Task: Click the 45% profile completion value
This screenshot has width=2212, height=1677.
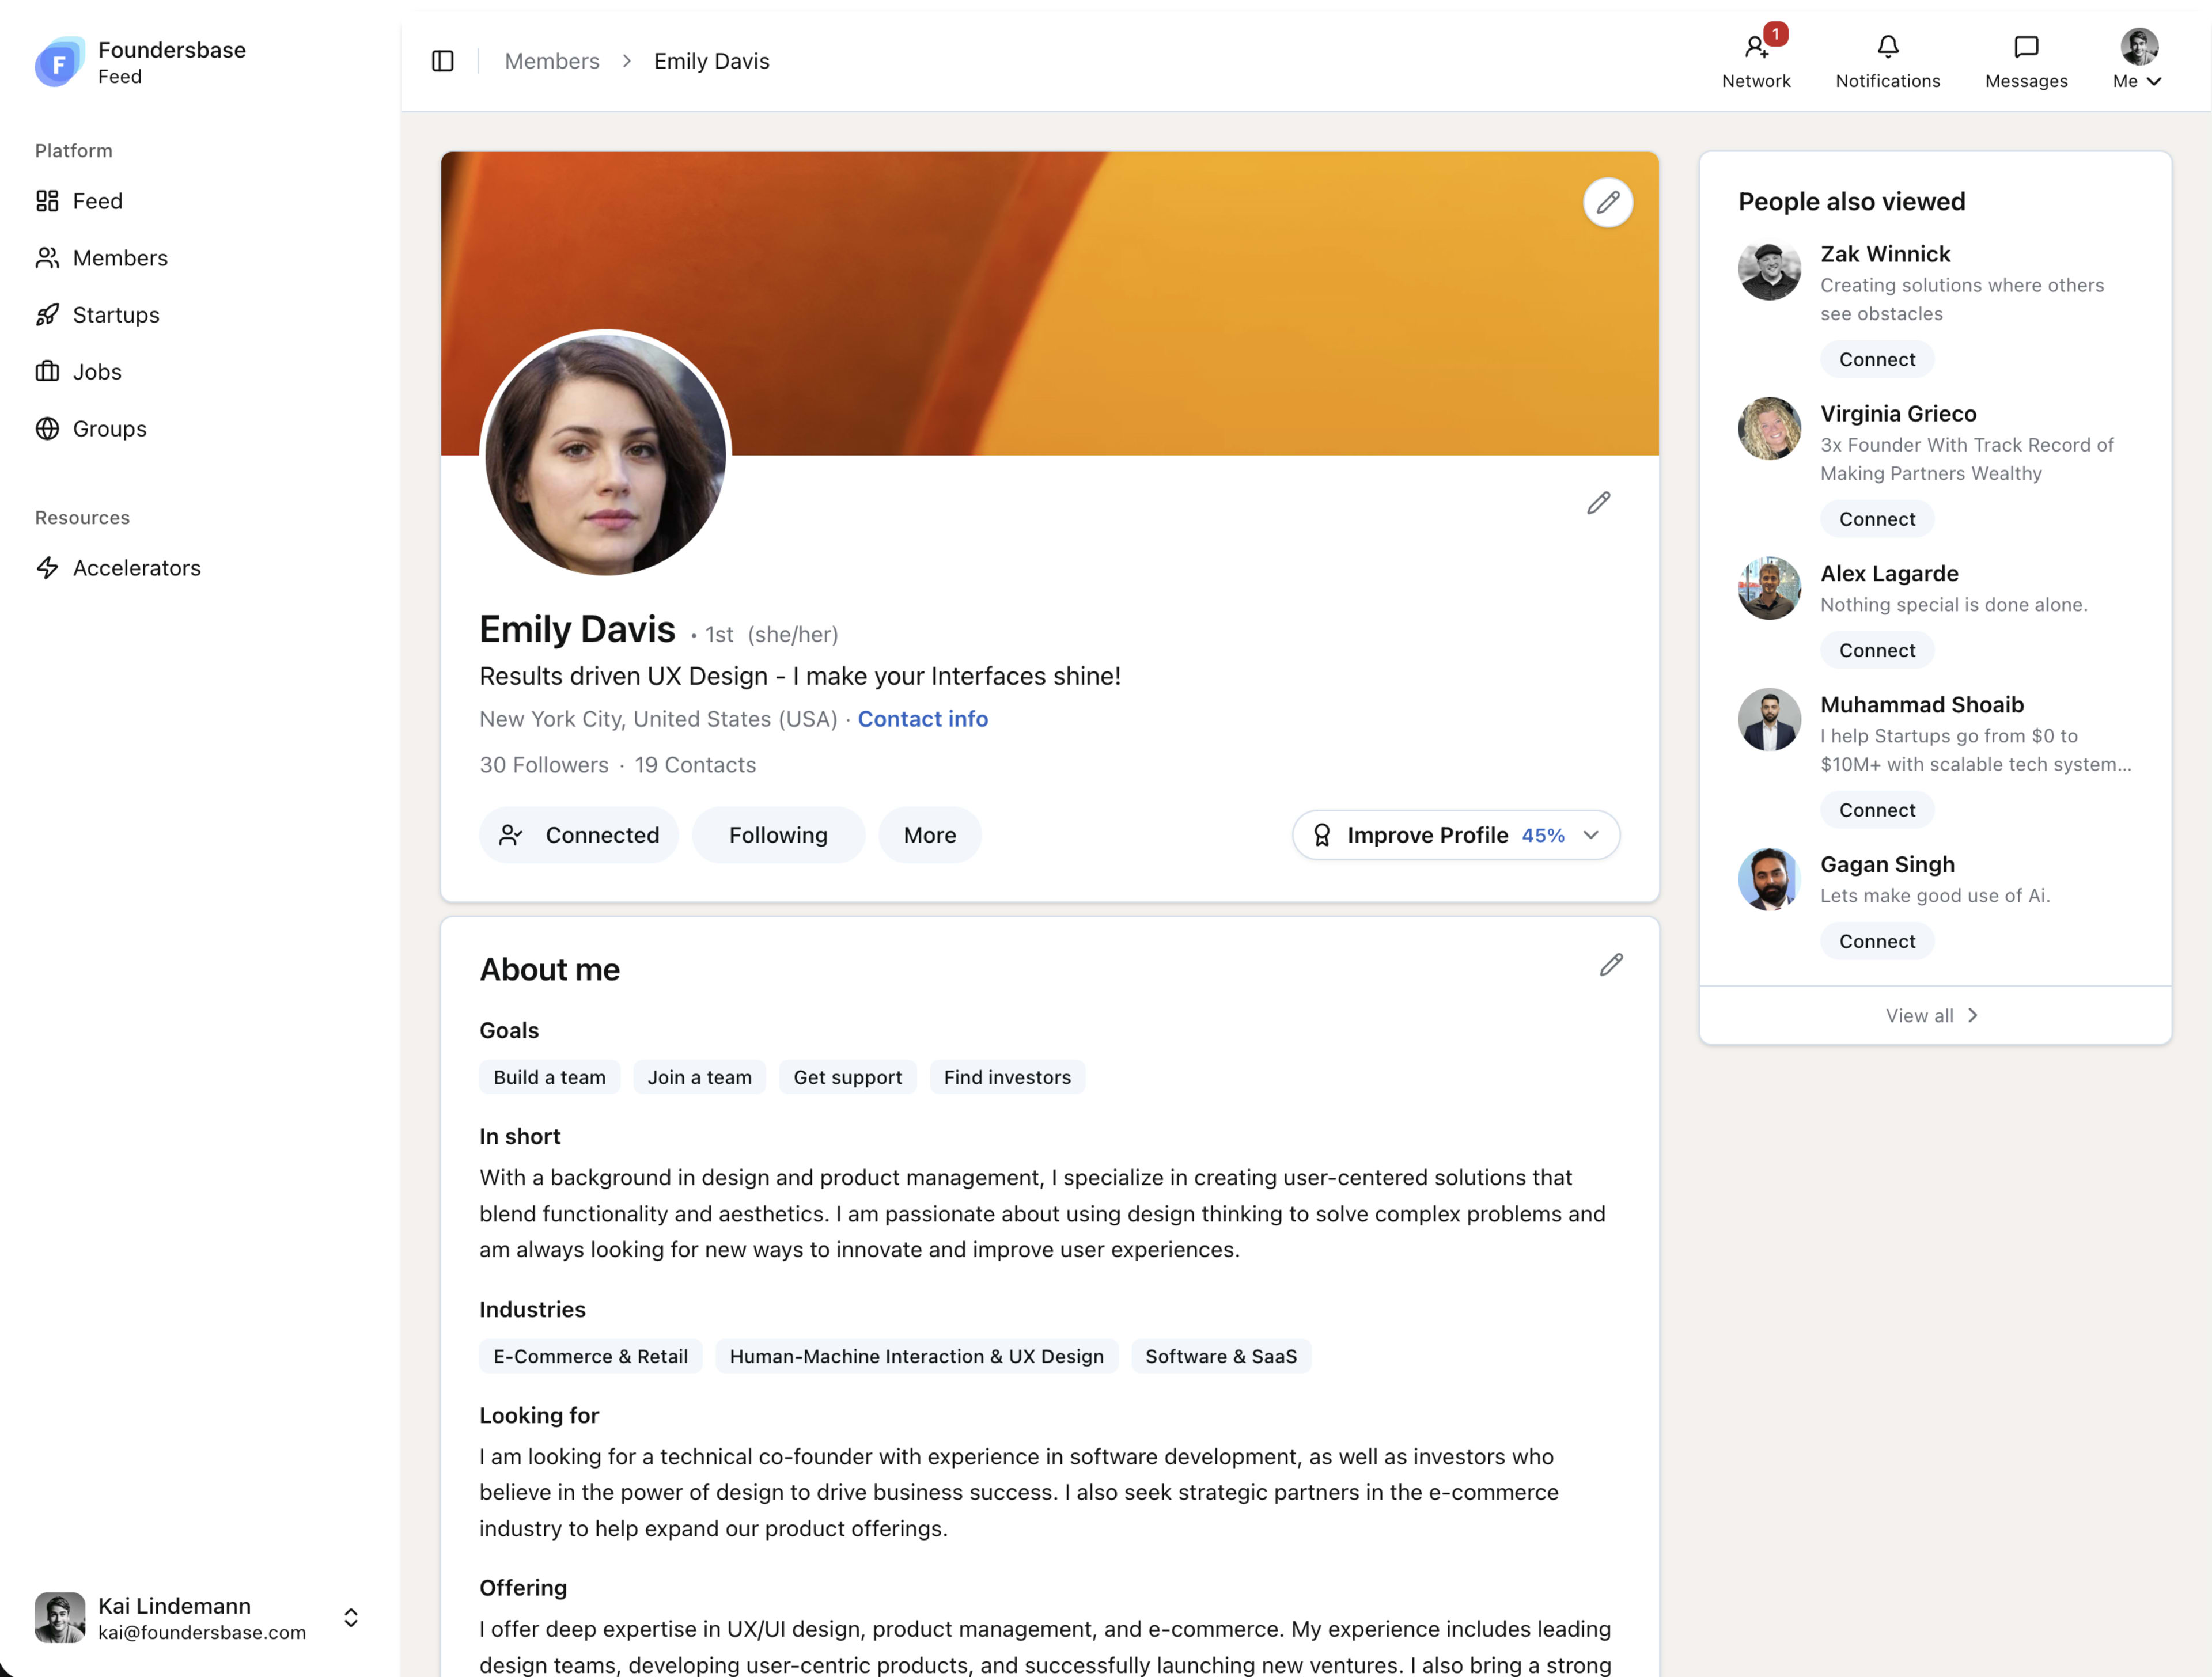Action: pyautogui.click(x=1543, y=835)
